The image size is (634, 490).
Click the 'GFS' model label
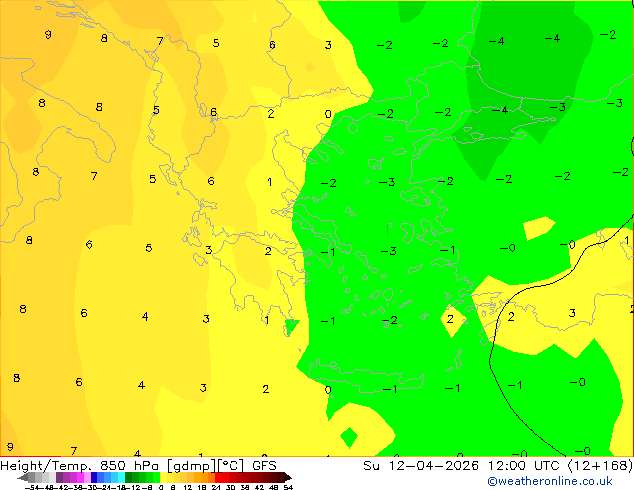coord(264,466)
